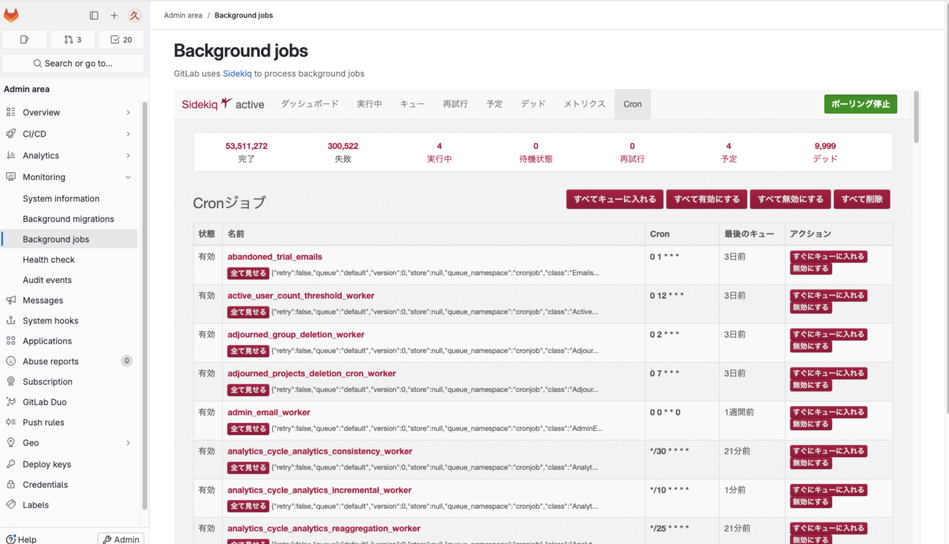Viewport: 949px width, 544px height.
Task: Enqueue admin_email_worker now with すぐにキューに入れる
Action: (x=828, y=412)
